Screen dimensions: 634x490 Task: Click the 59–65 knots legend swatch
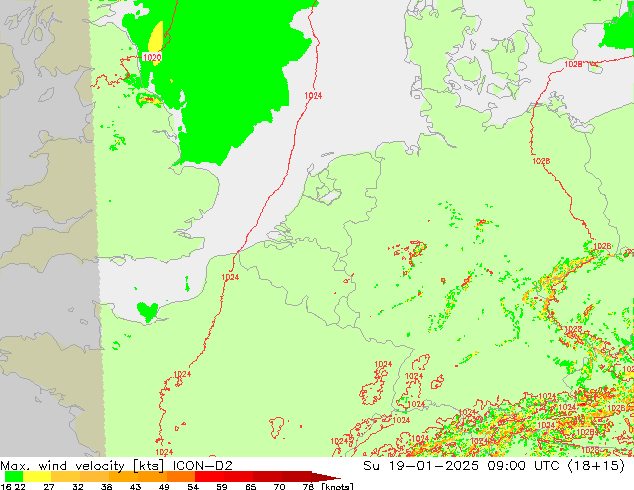click(x=238, y=477)
